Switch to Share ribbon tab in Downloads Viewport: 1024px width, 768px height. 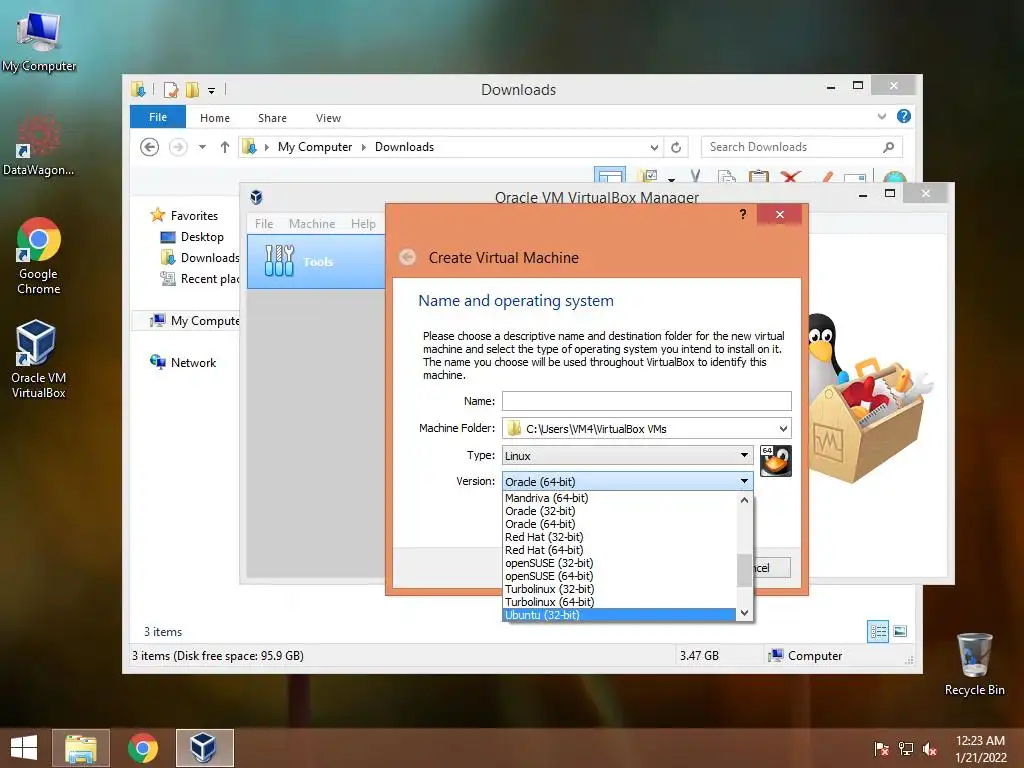[x=272, y=118]
